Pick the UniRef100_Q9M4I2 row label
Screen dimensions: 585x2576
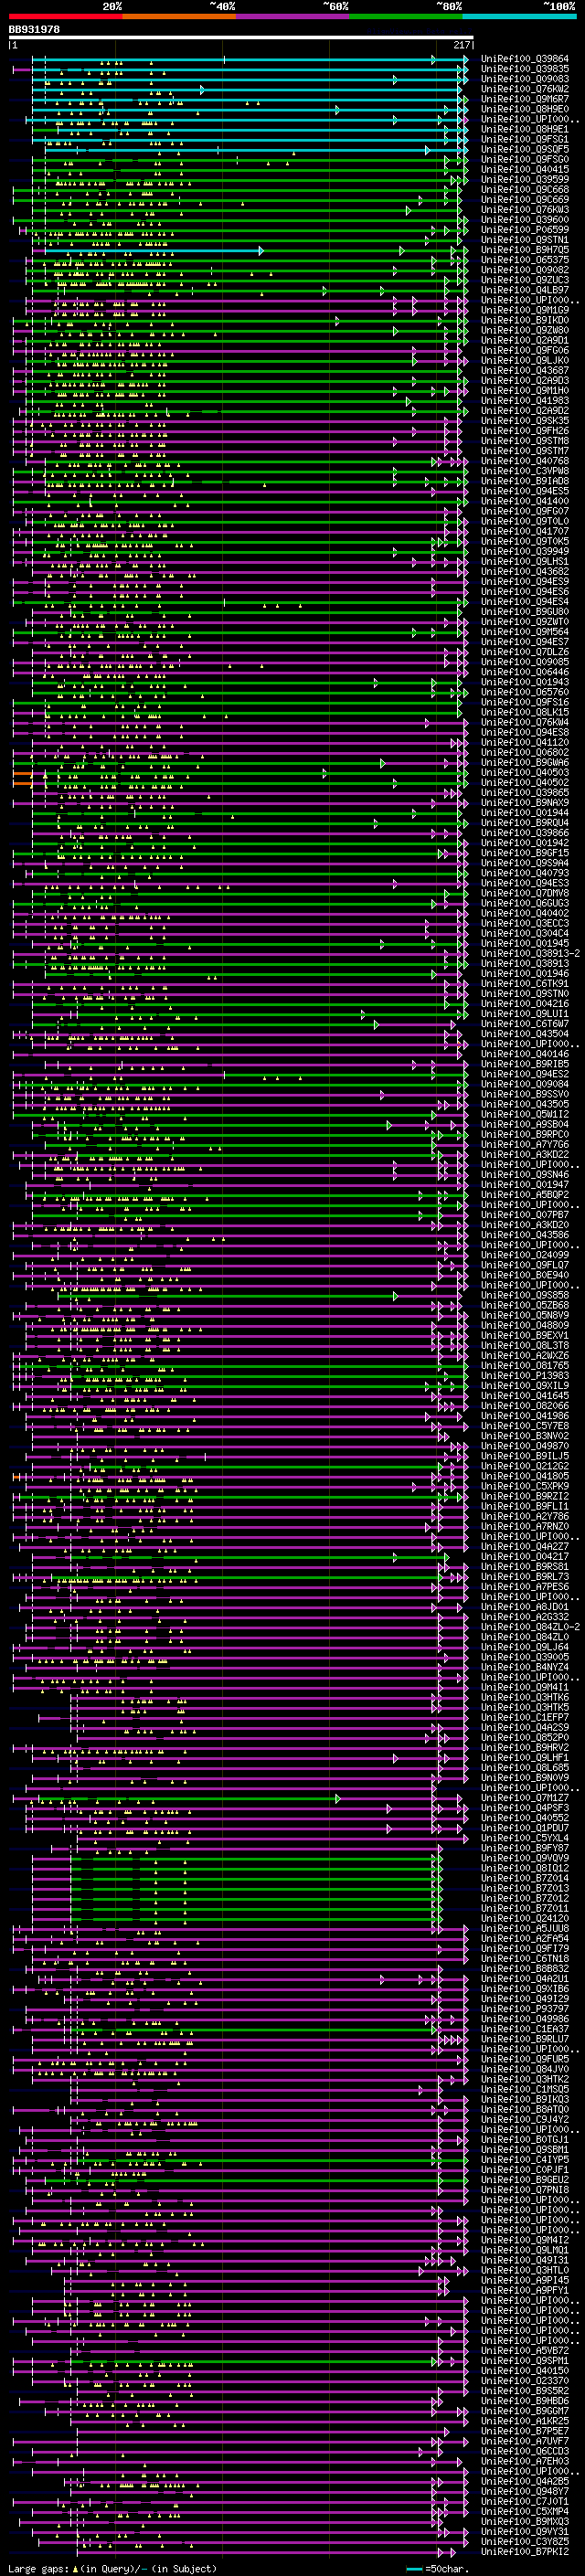coord(525,2240)
